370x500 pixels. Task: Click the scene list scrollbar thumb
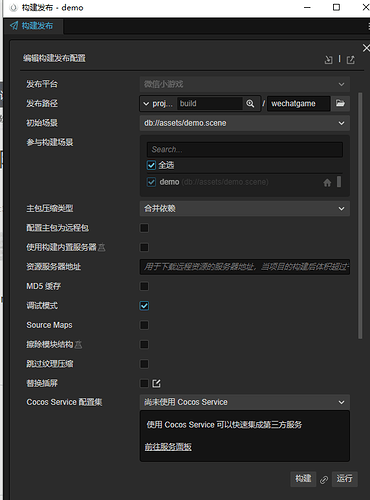(339, 182)
